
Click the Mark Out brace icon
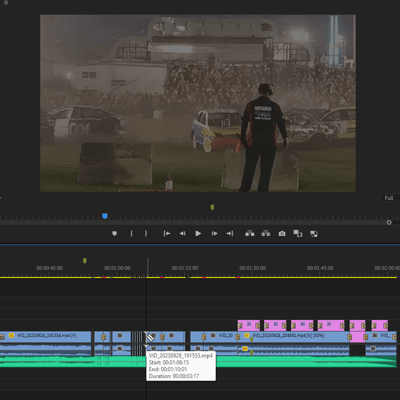pyautogui.click(x=146, y=234)
